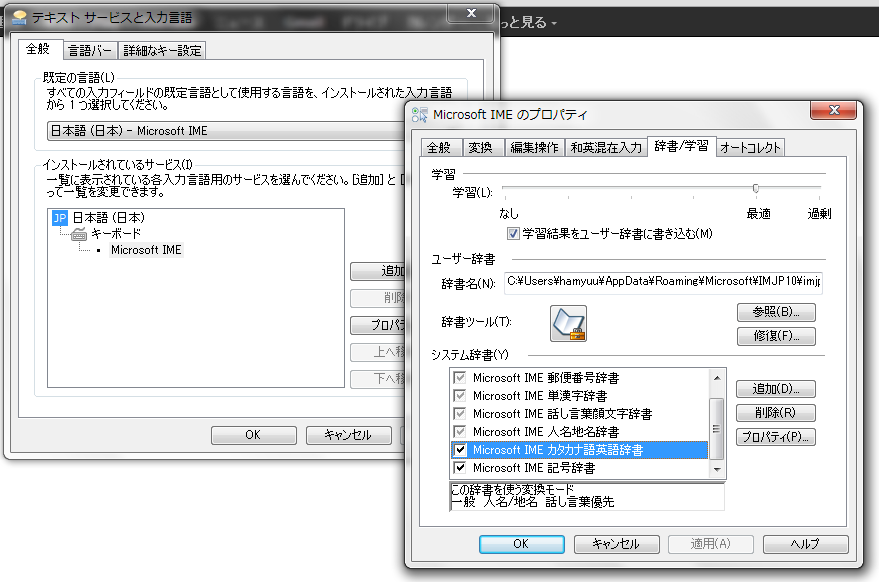
Task: Click プロパティ button in text services window
Action: [x=377, y=325]
